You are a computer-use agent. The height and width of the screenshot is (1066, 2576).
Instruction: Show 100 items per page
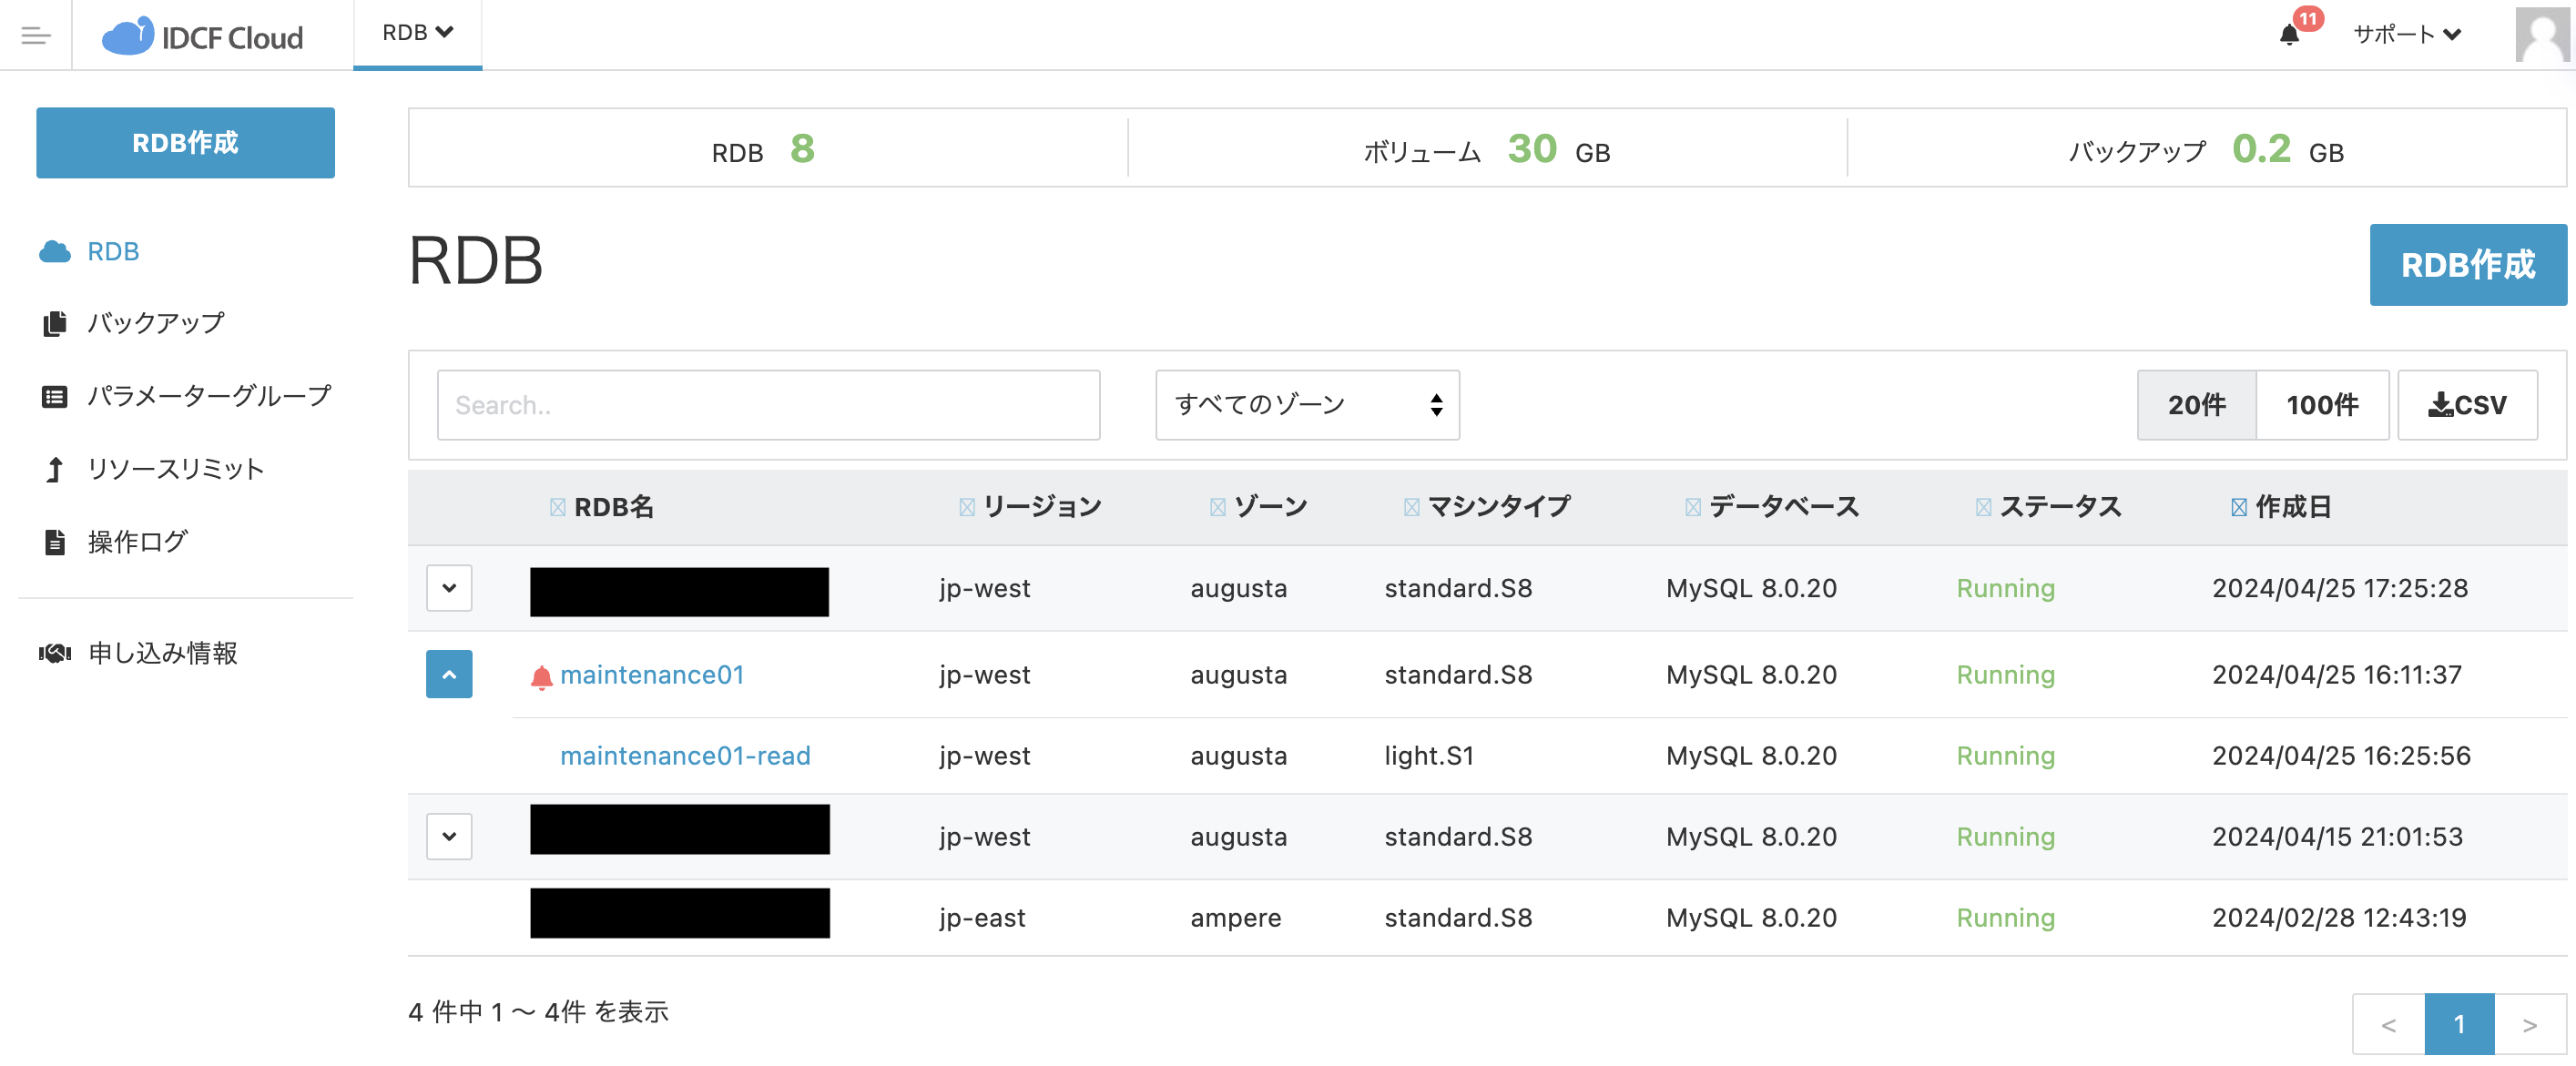2322,405
